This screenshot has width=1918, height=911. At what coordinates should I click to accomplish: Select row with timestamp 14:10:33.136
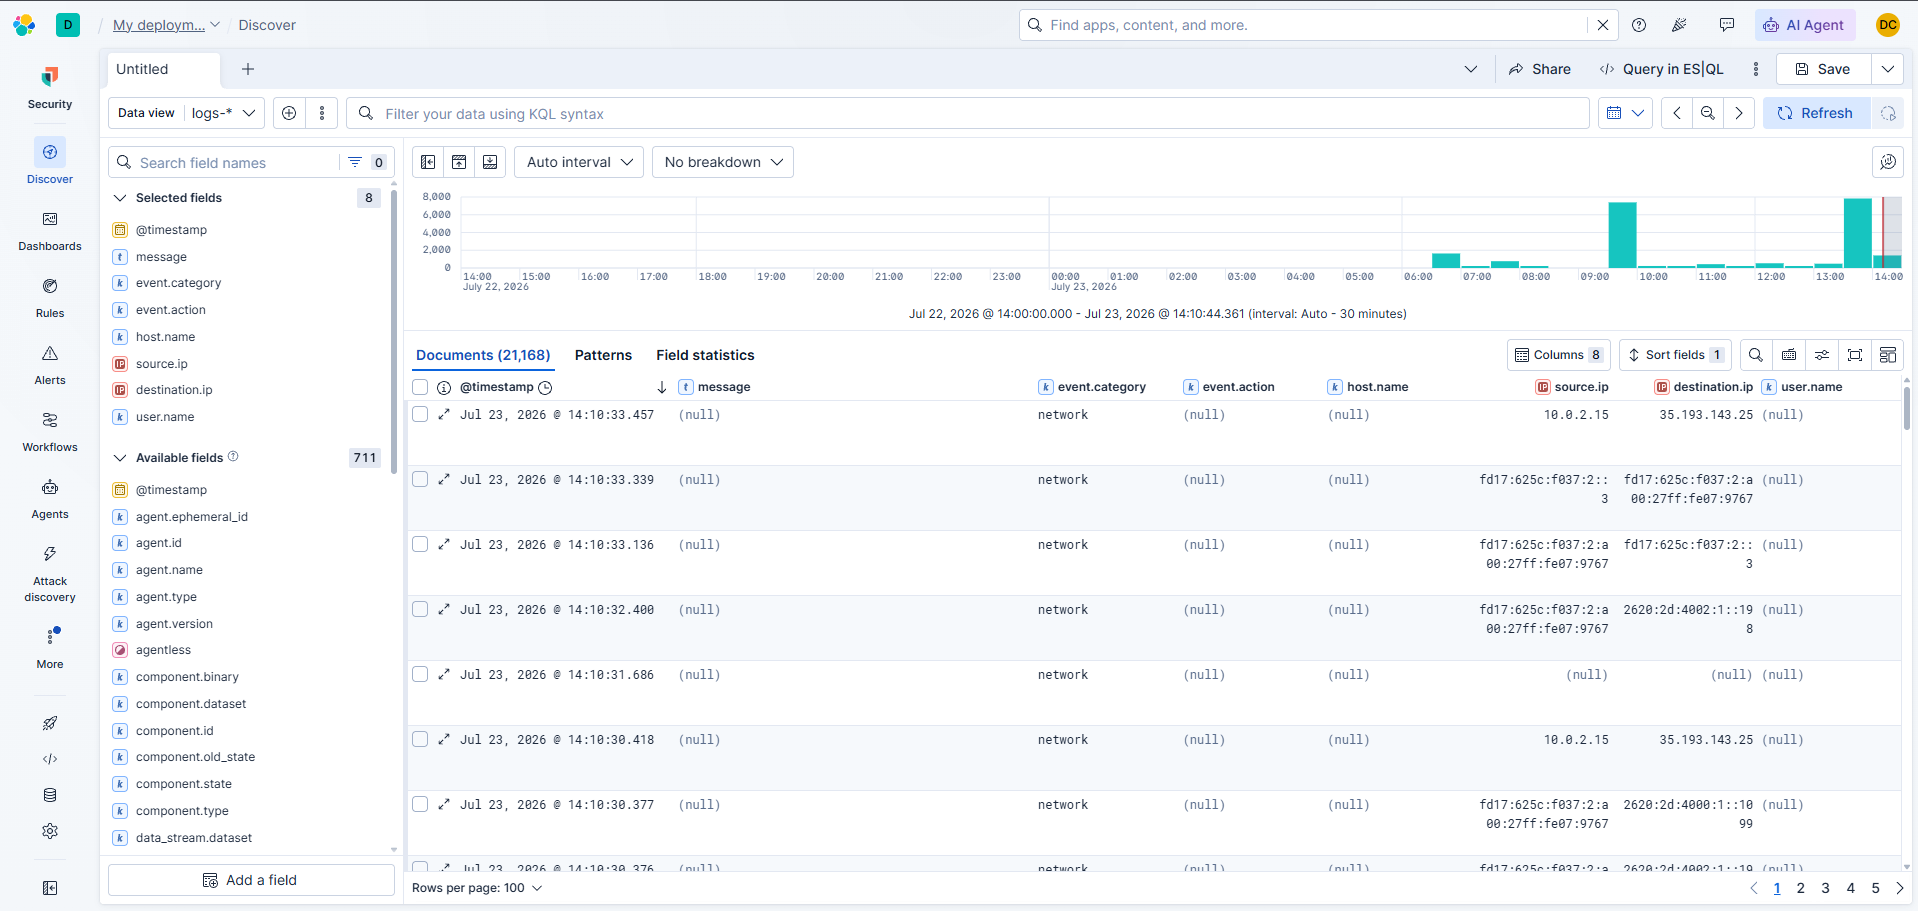click(x=420, y=544)
